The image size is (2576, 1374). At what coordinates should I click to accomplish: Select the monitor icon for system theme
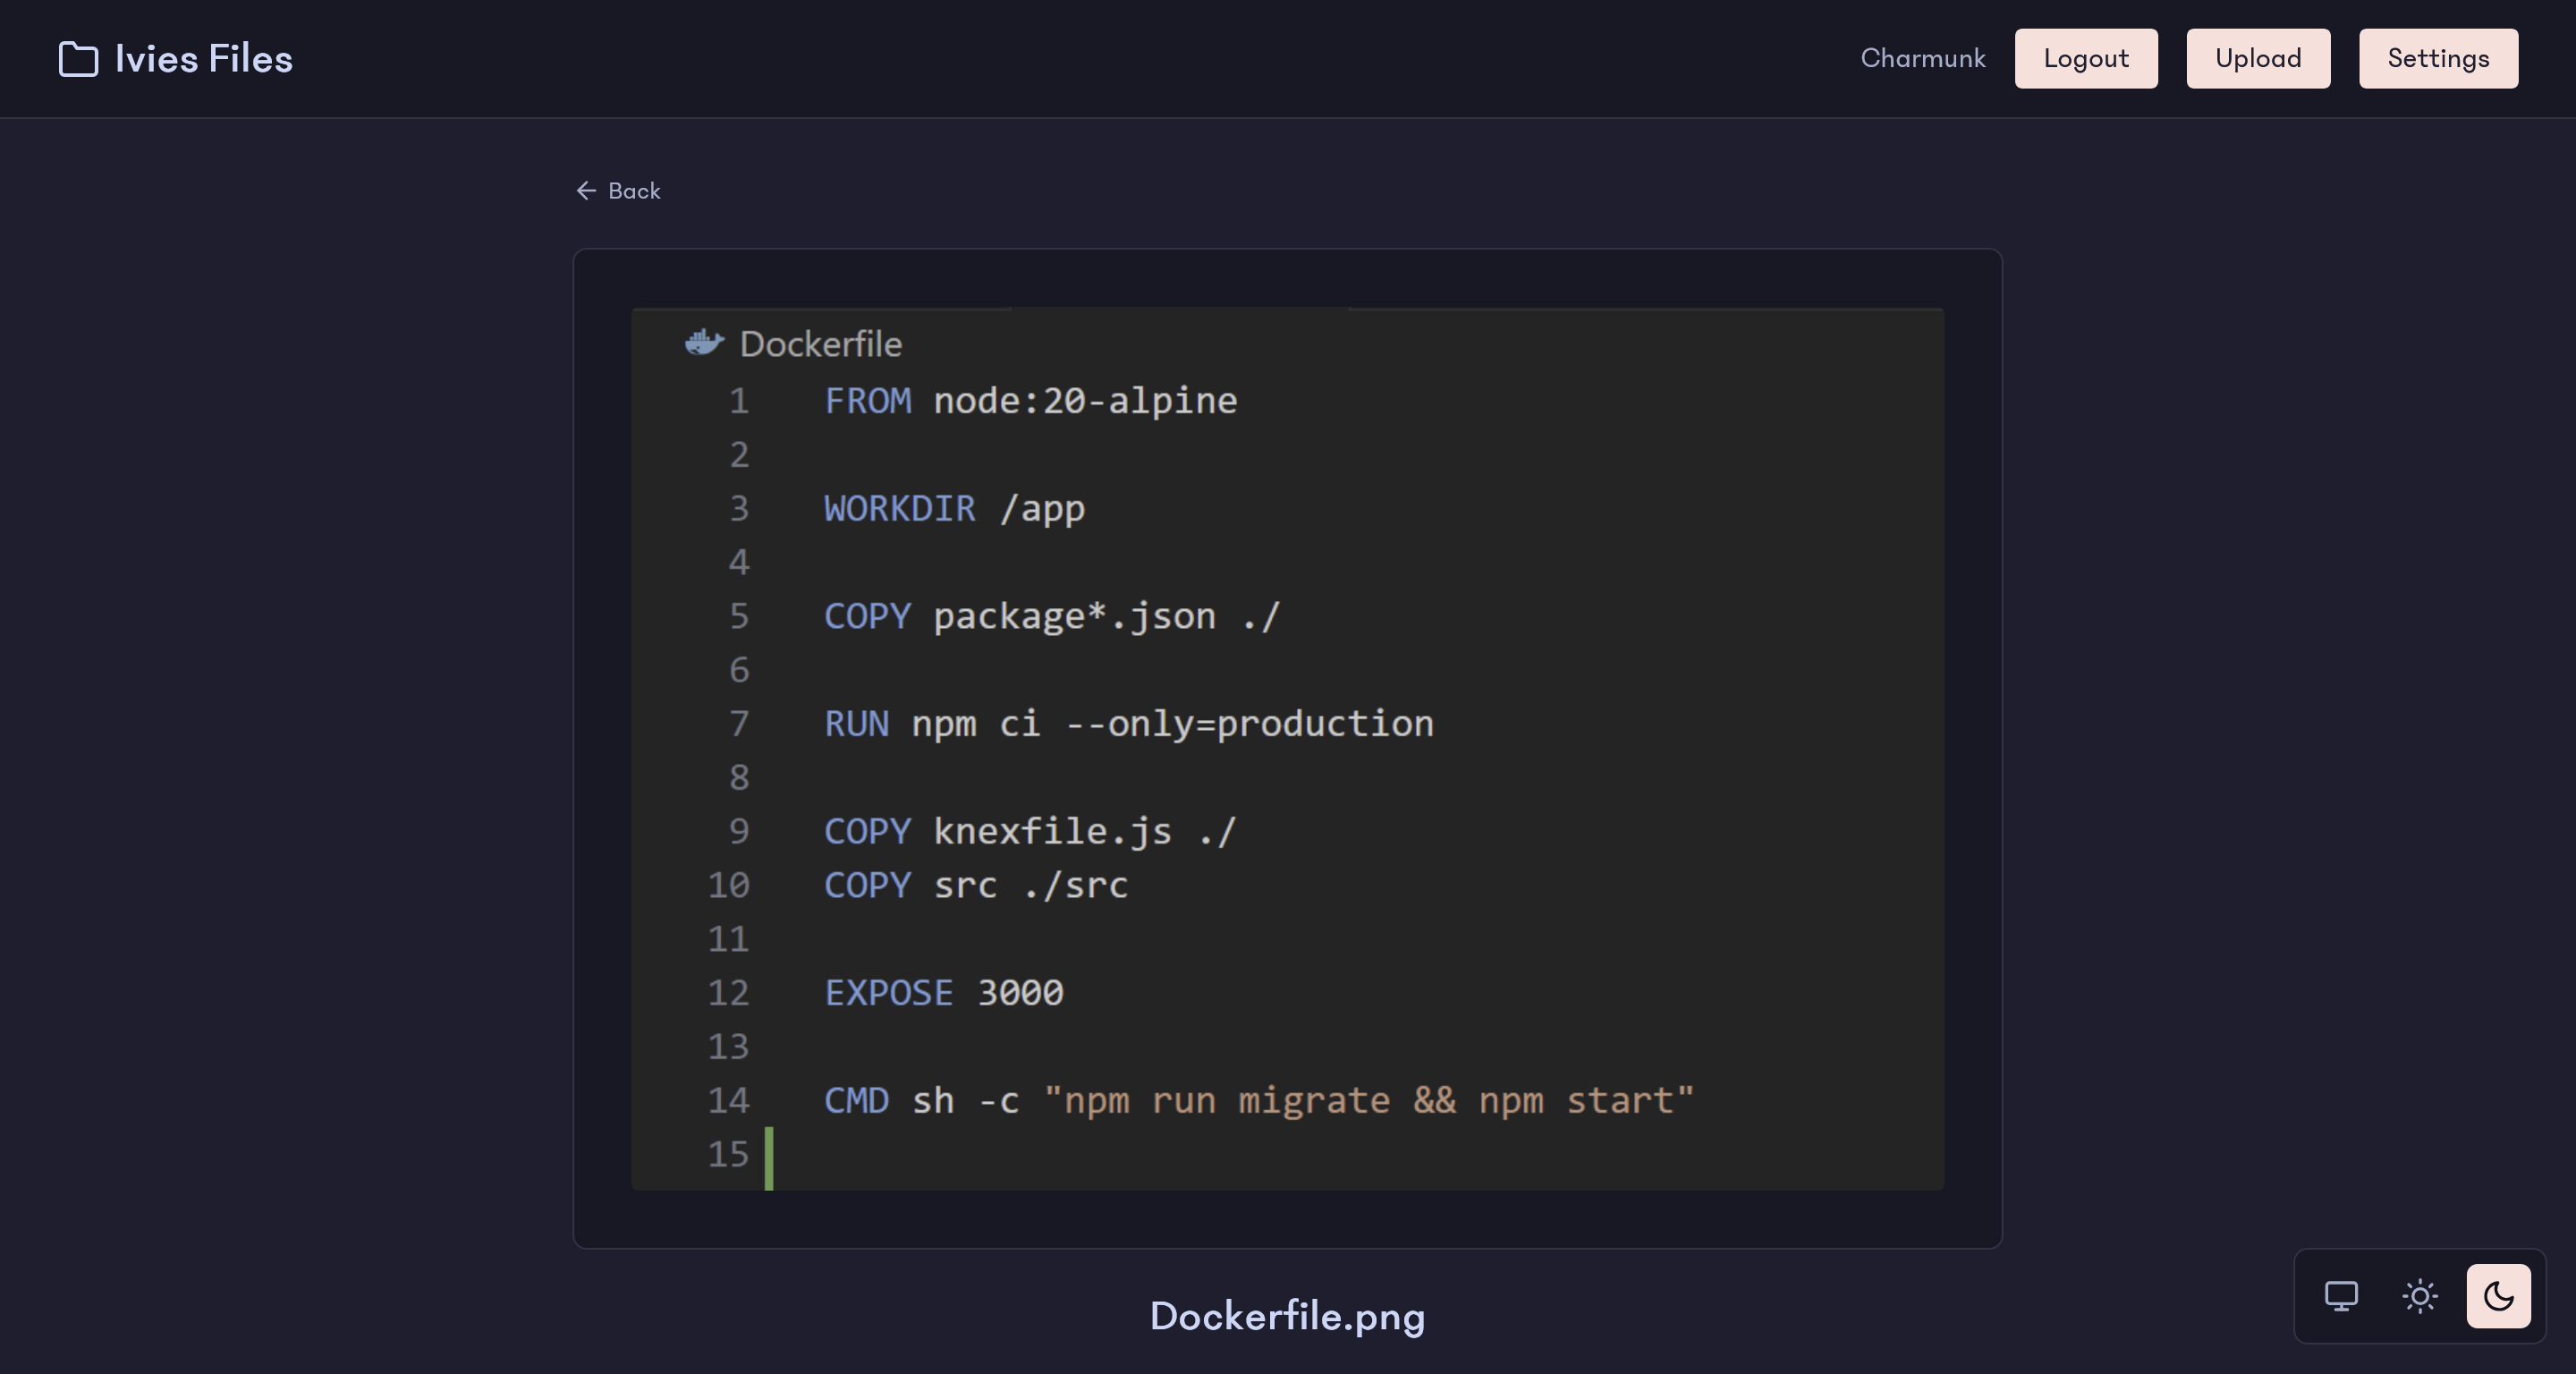pos(2340,1297)
